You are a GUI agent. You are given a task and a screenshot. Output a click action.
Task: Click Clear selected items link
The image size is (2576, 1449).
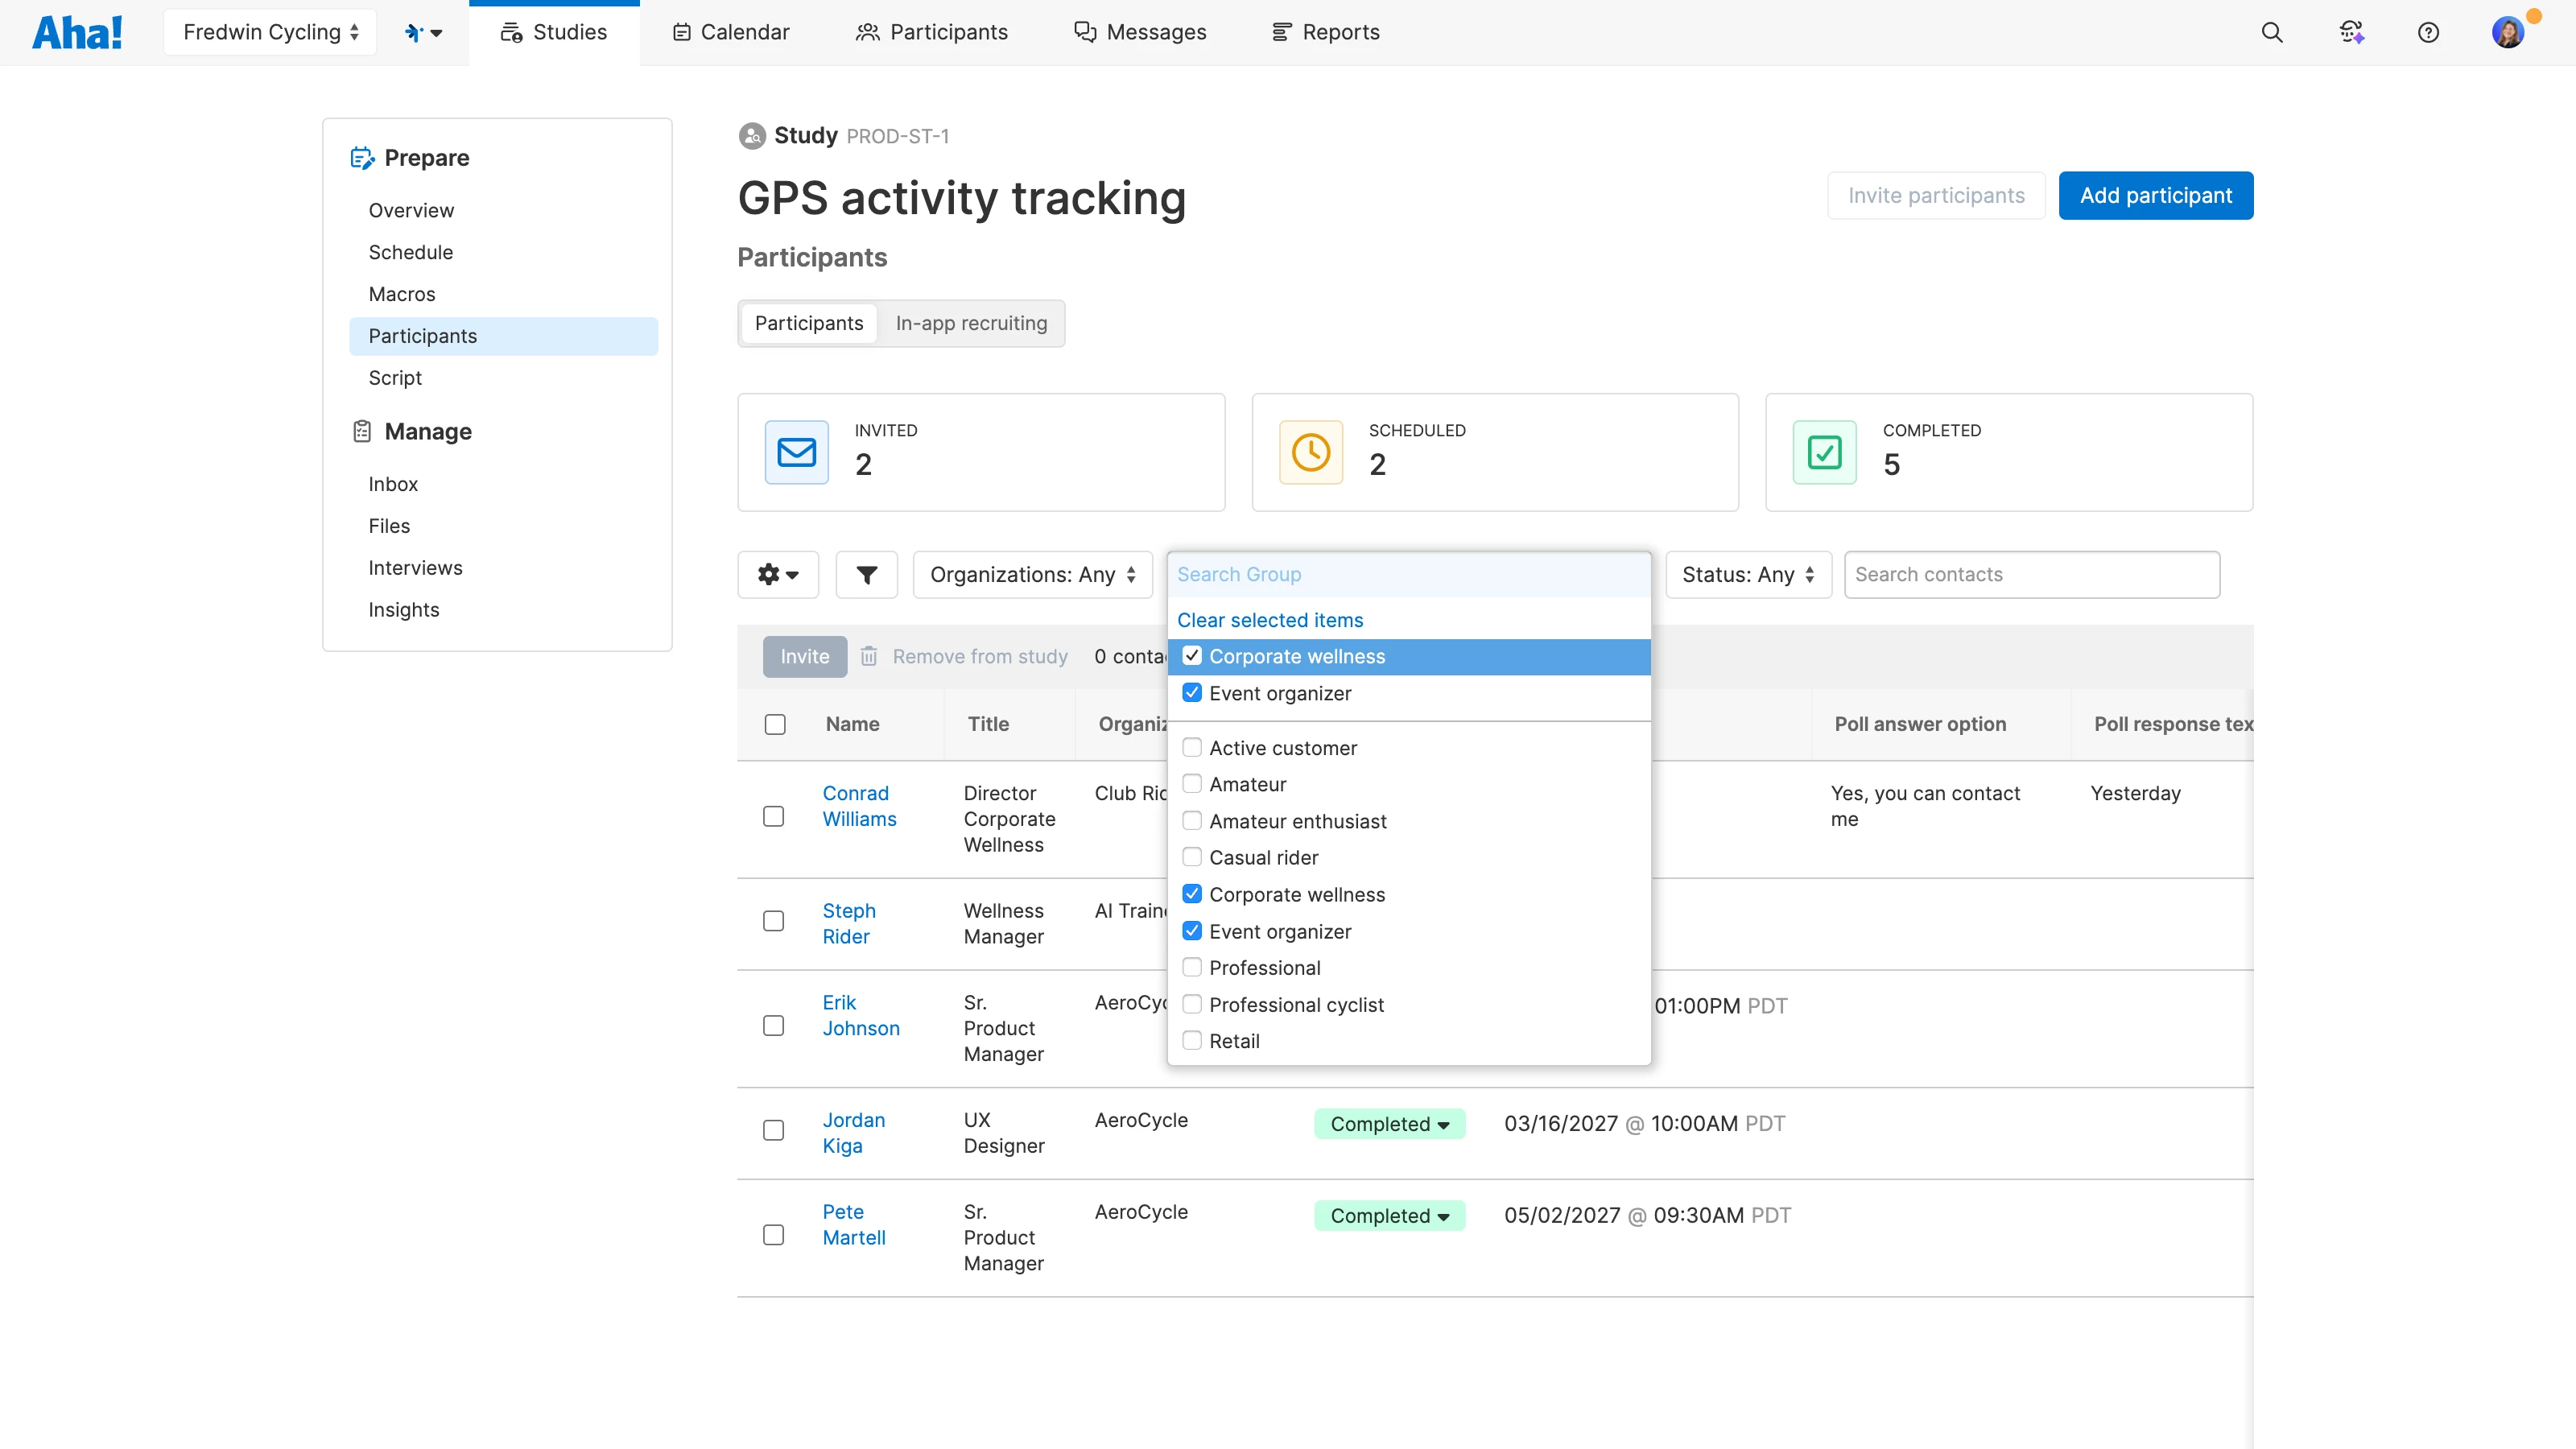(1270, 620)
